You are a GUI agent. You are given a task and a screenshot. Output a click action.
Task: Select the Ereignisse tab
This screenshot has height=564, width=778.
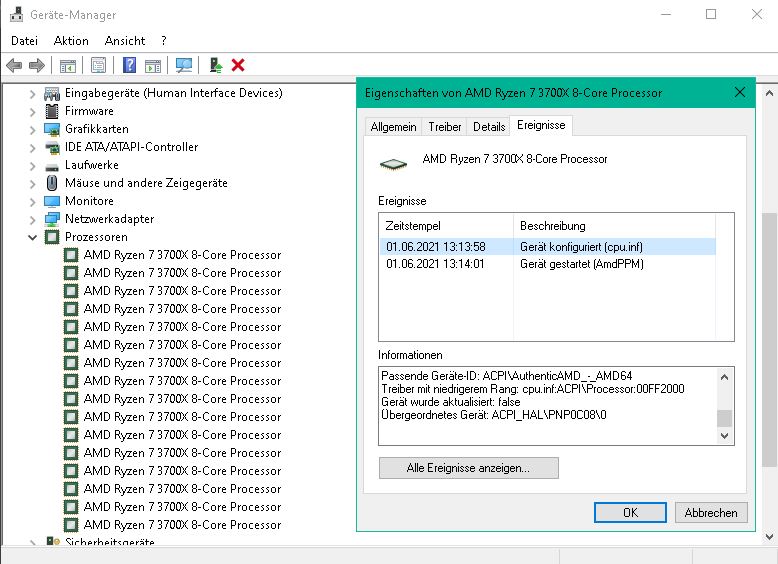pos(541,125)
